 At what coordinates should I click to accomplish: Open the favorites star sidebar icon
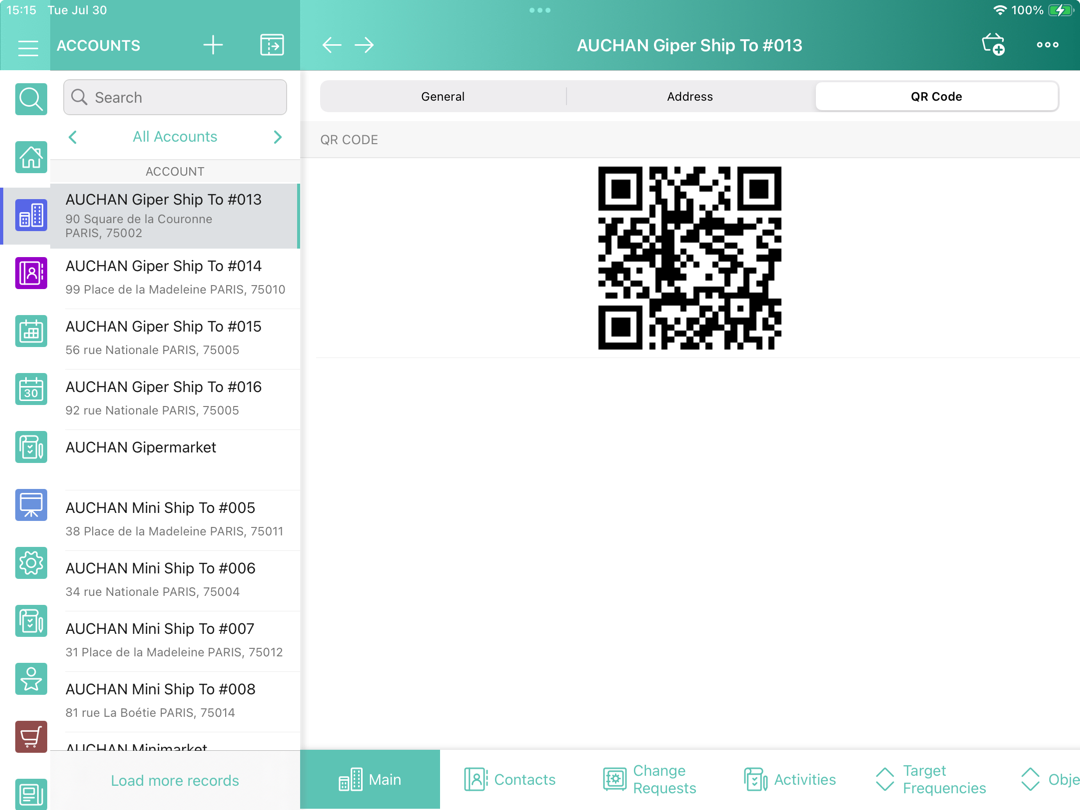[30, 678]
